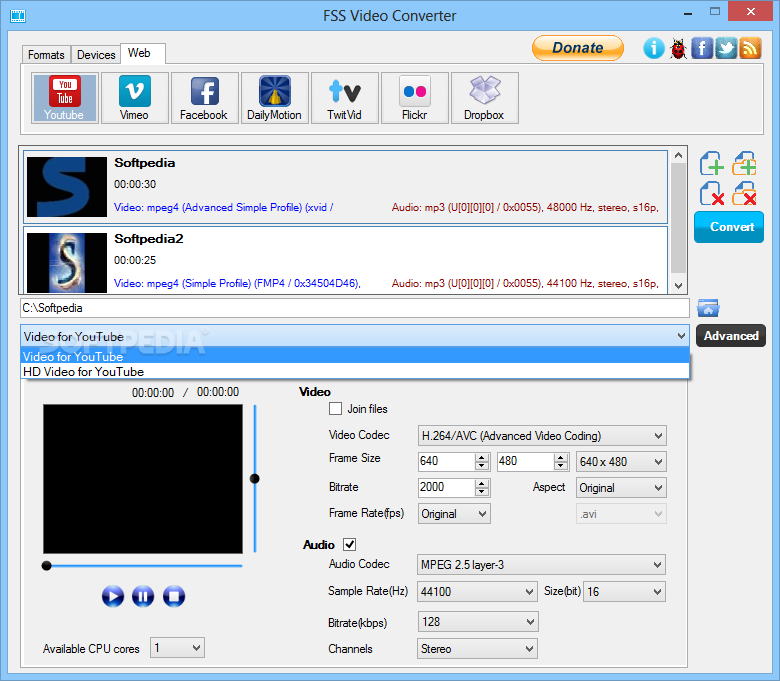
Task: Decrease frame height 480 with down arrow
Action: coord(561,466)
